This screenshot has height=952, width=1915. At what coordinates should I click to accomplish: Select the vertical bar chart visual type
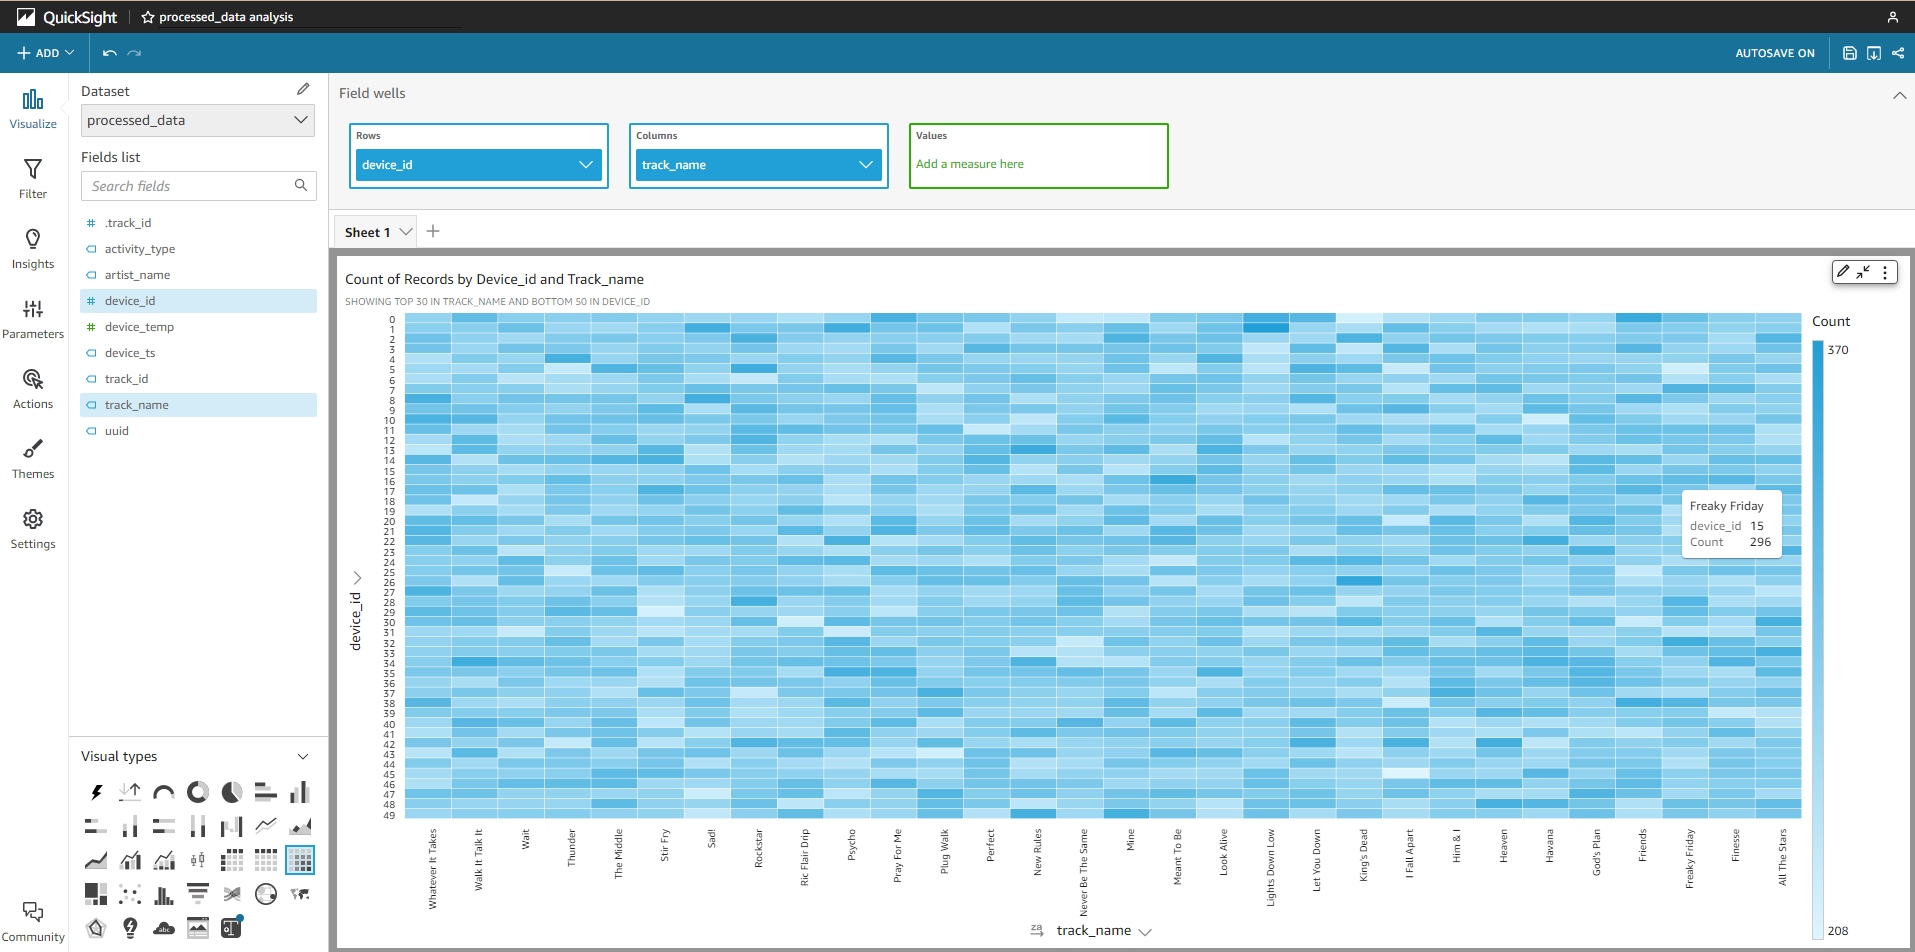300,792
